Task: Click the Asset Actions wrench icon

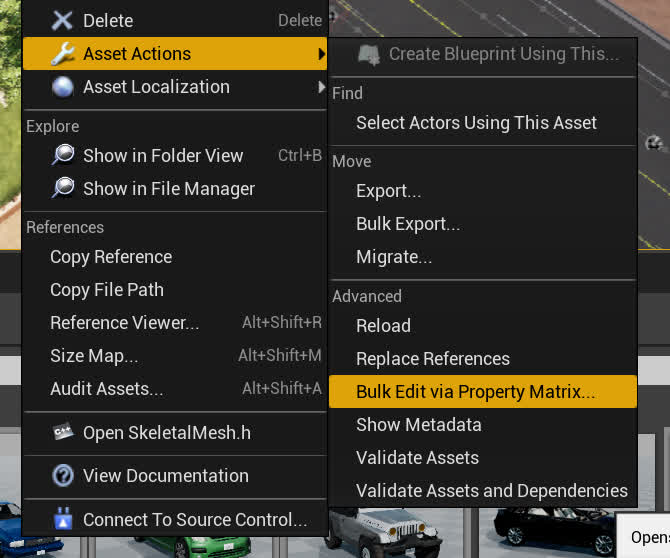Action: click(62, 54)
